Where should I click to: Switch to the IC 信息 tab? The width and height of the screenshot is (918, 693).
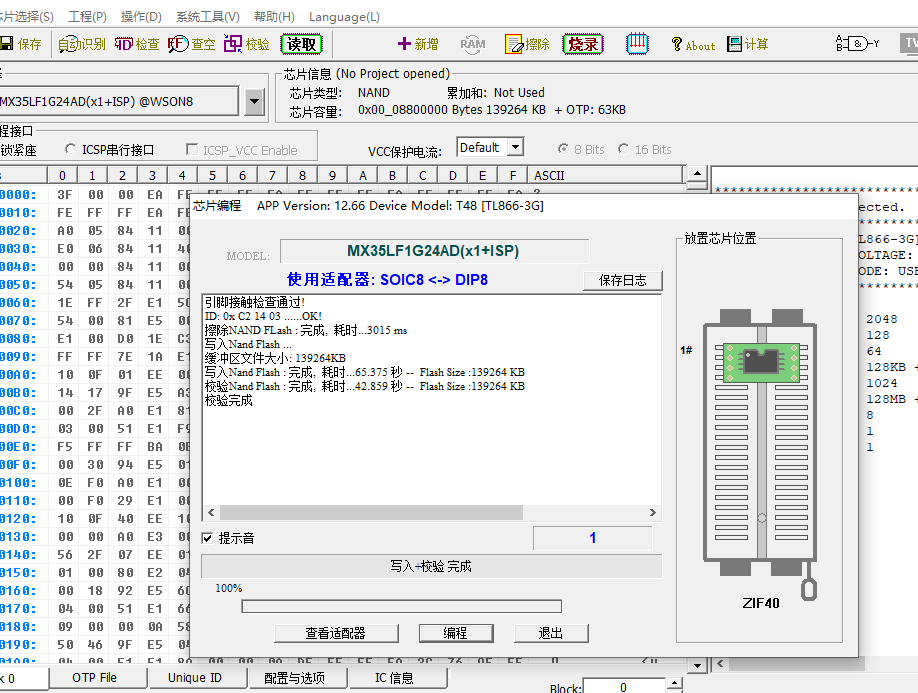394,678
